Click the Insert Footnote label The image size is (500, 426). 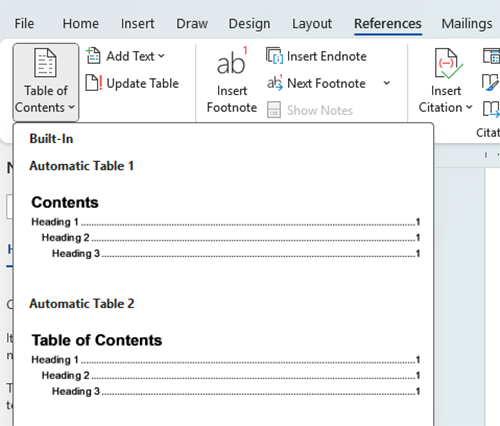click(x=232, y=99)
